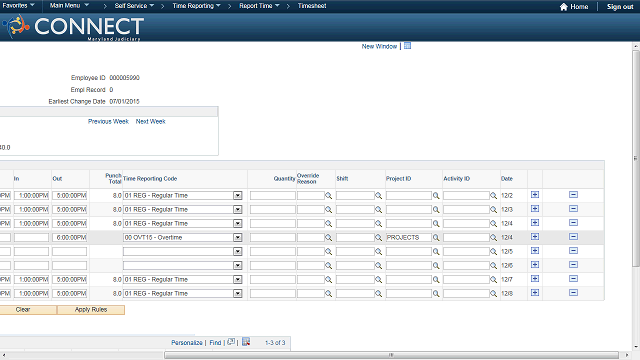Viewport: 640px width, 360px height.
Task: Open Time Reporting Code dropdown for 12/7
Action: tap(238, 280)
